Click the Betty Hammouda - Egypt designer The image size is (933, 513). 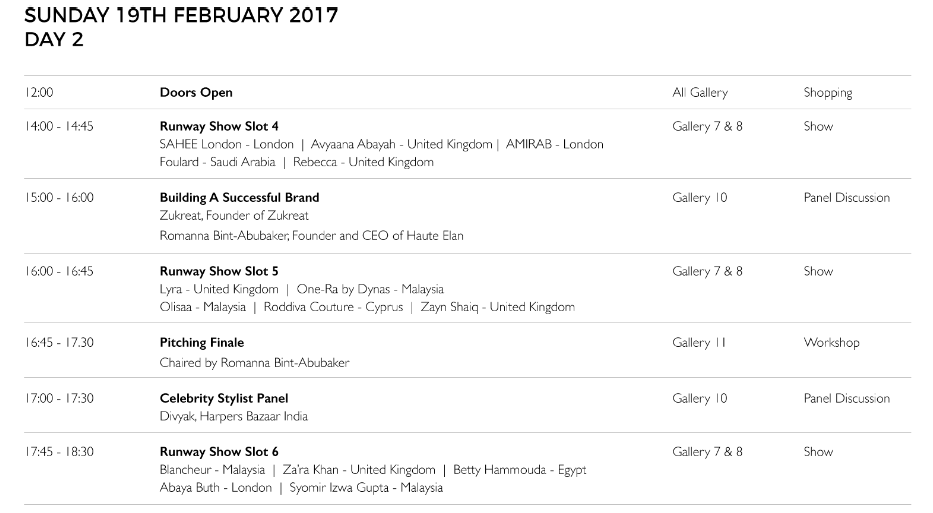pos(519,470)
